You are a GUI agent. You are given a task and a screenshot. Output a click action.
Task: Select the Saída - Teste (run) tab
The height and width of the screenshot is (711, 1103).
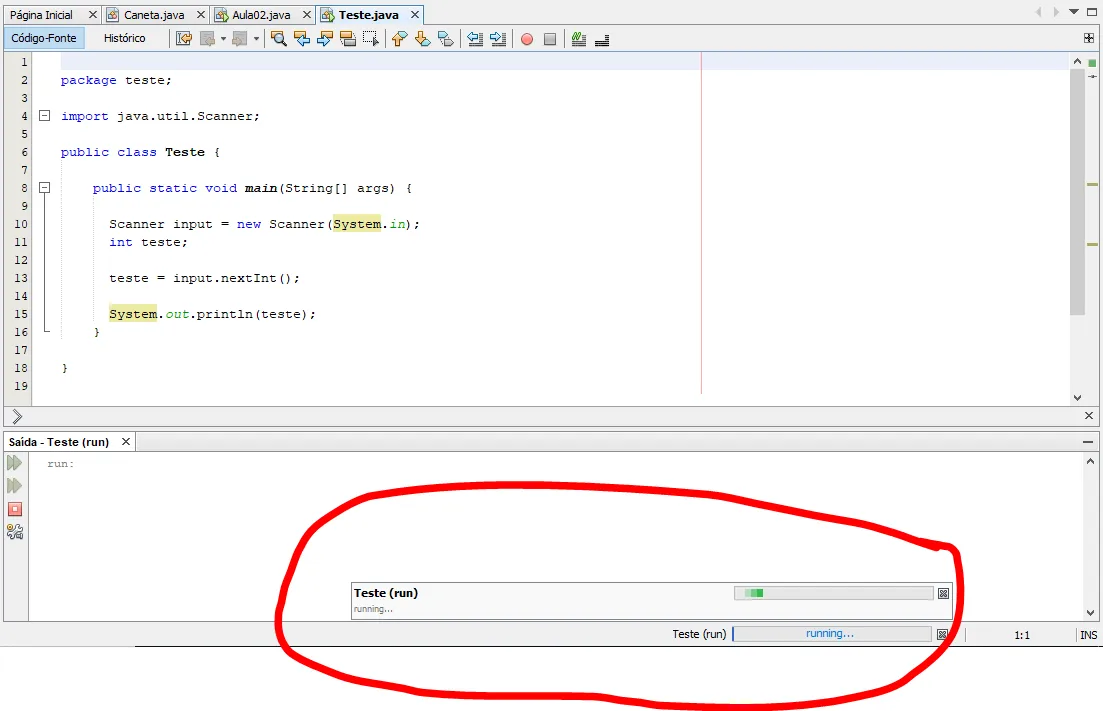pos(59,442)
